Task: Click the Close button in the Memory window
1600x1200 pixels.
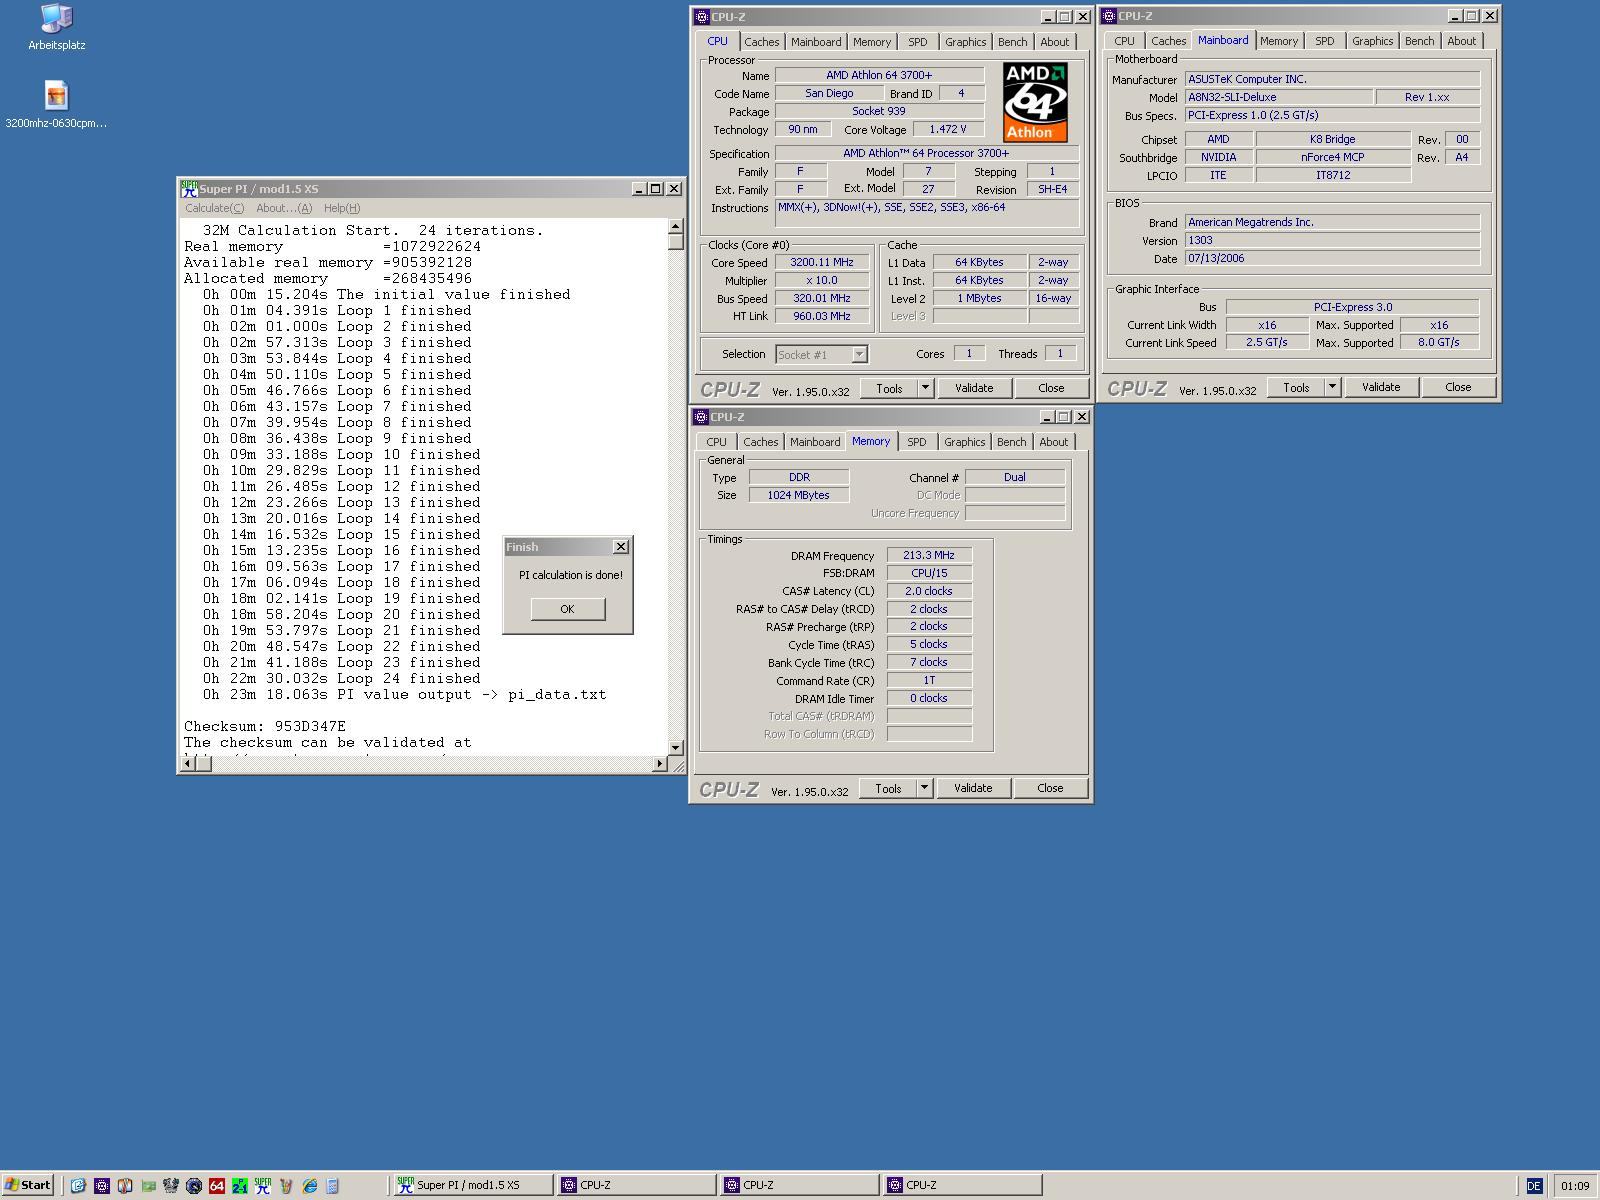Action: (1050, 788)
